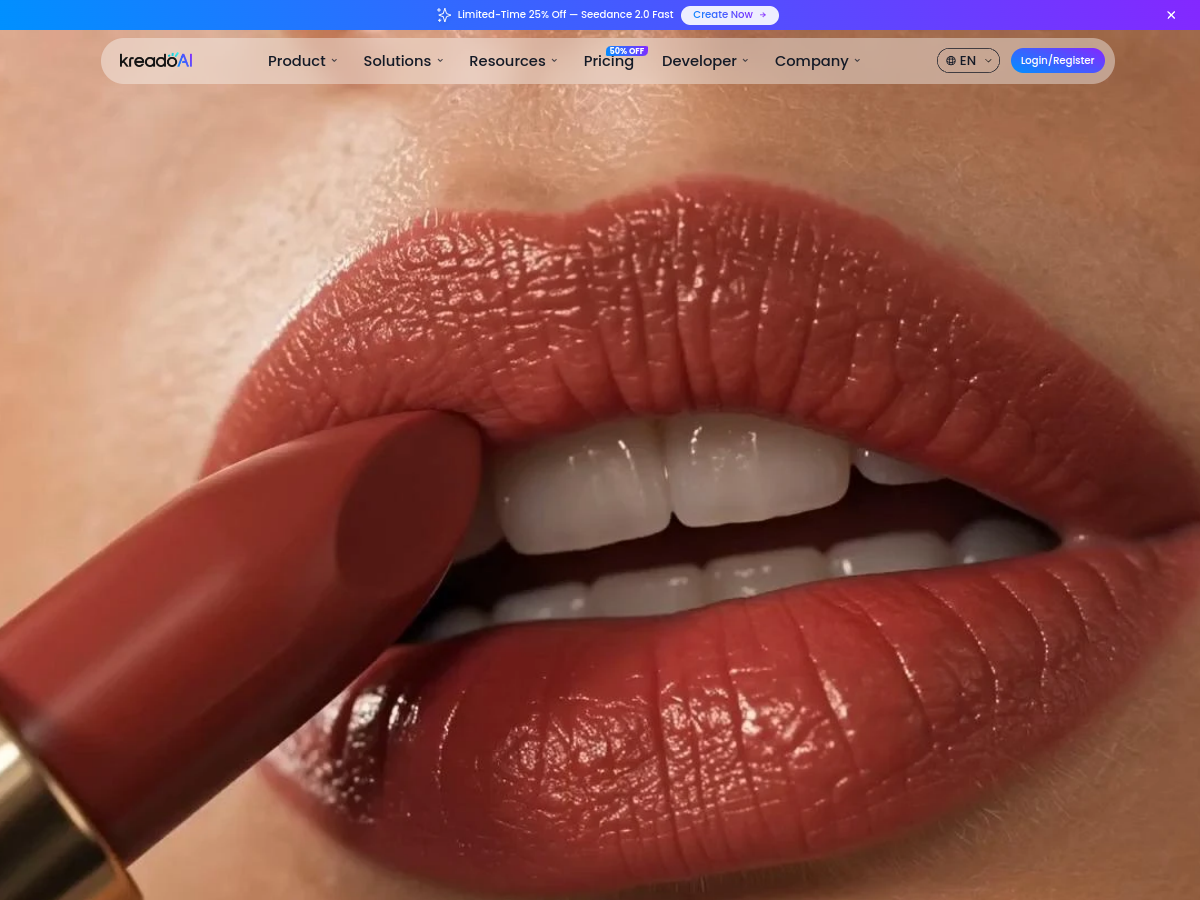Expand the Solutions menu chevron

point(440,61)
